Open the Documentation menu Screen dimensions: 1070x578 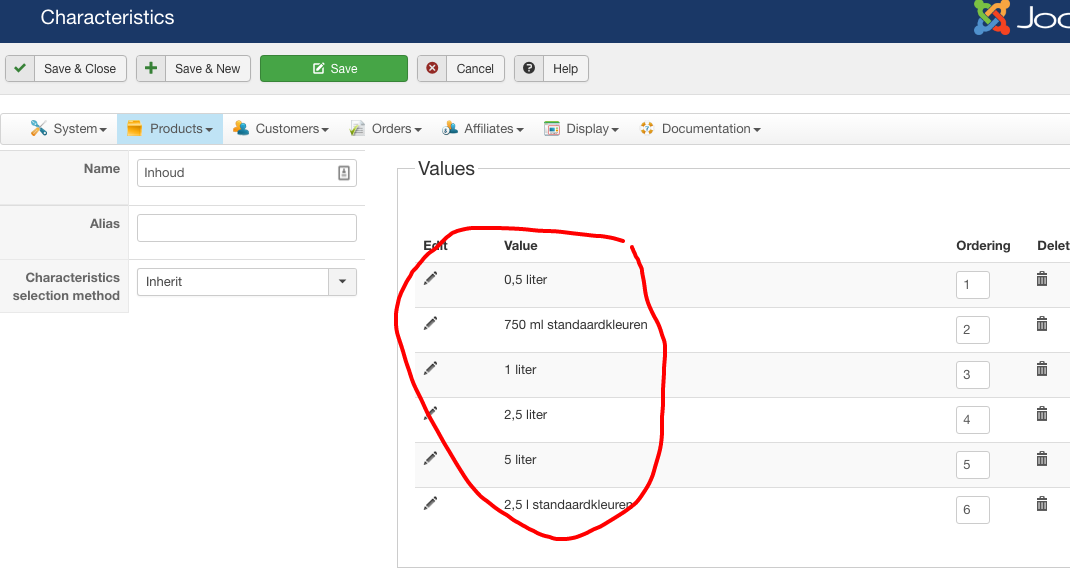click(700, 128)
